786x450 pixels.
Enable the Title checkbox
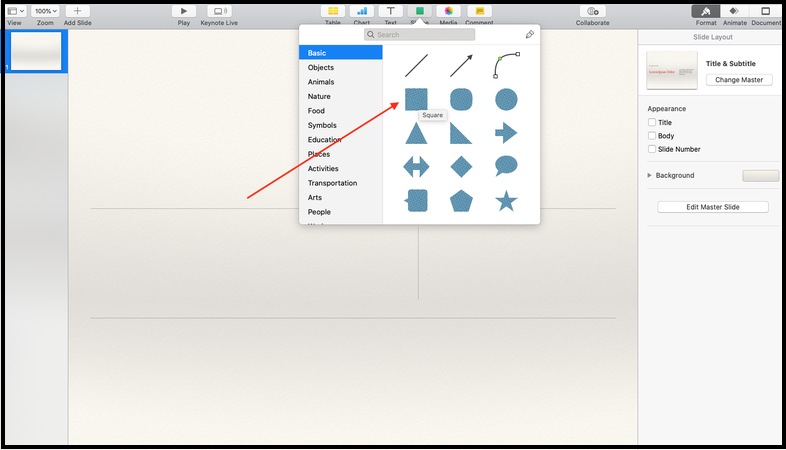[652, 122]
